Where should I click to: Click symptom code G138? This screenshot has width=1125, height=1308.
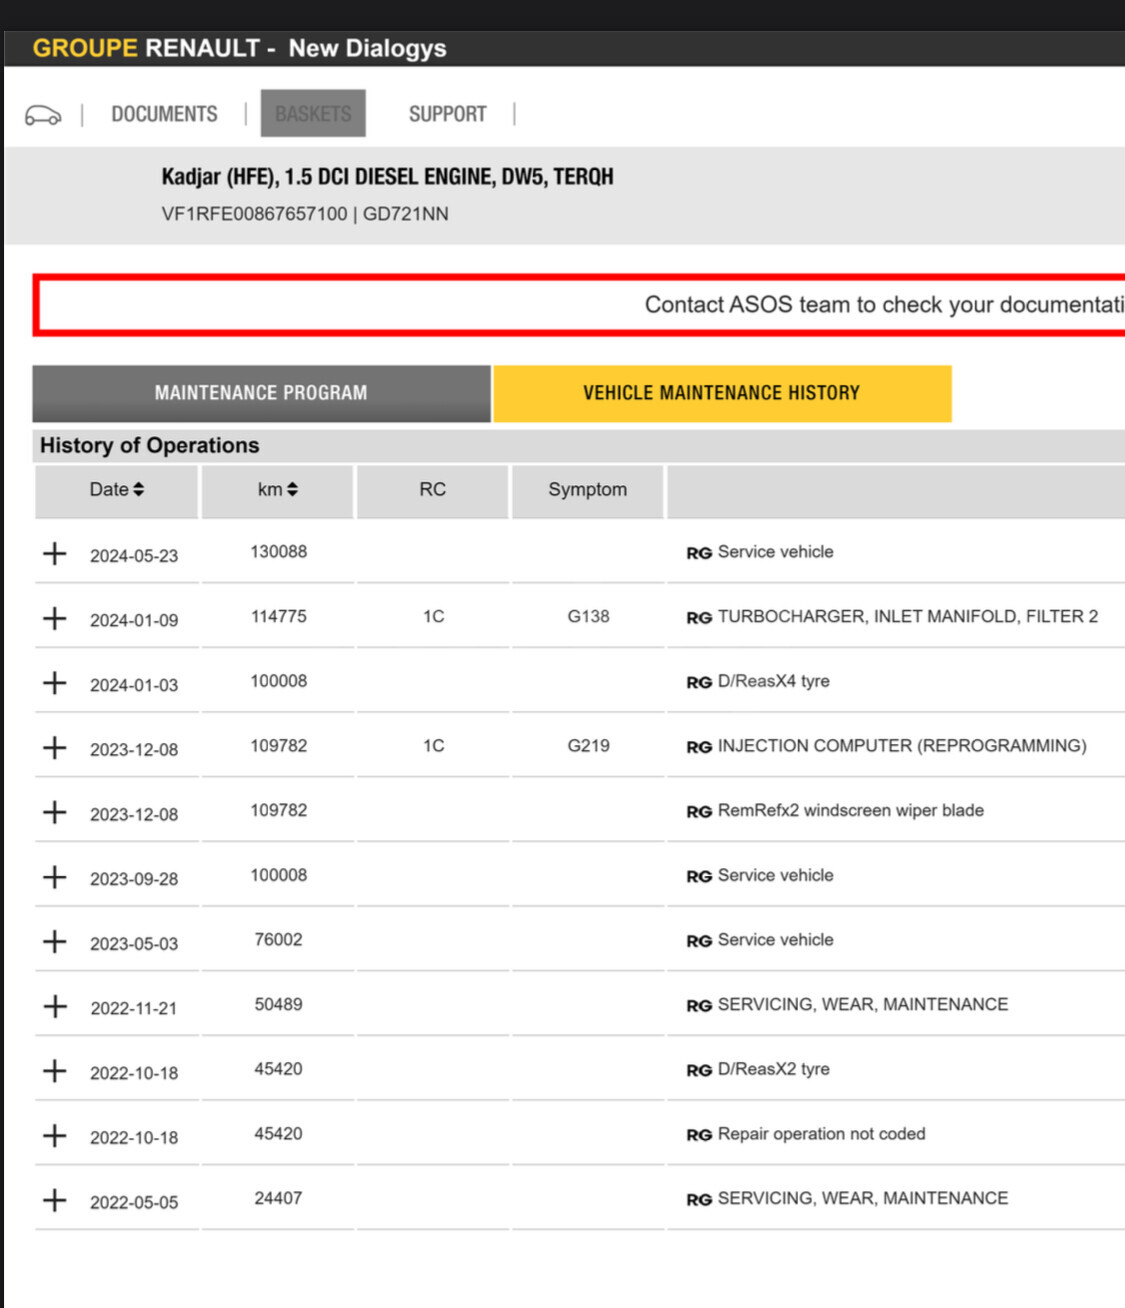coord(588,617)
